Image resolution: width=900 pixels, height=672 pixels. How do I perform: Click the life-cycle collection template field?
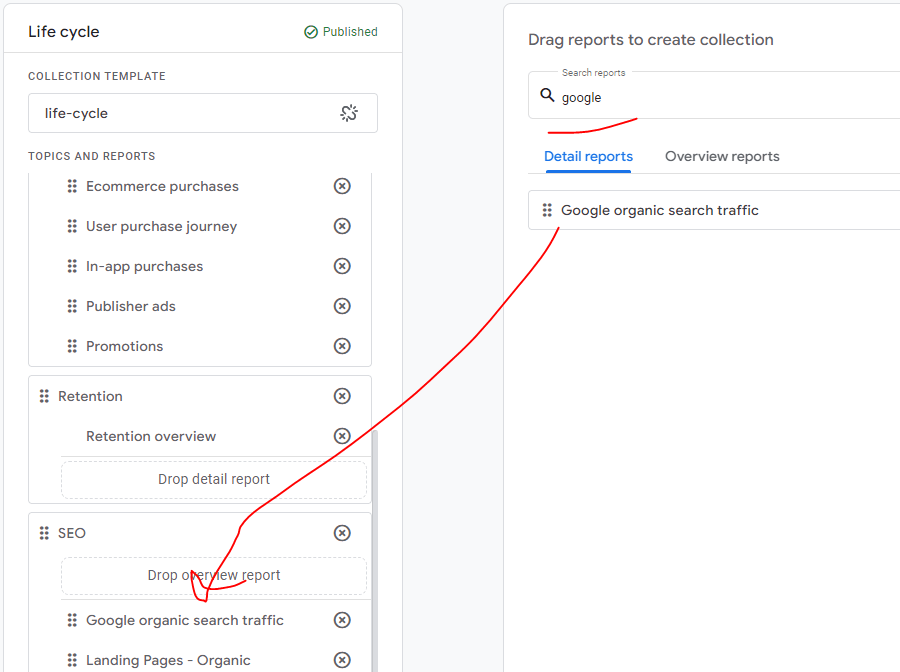tap(180, 113)
